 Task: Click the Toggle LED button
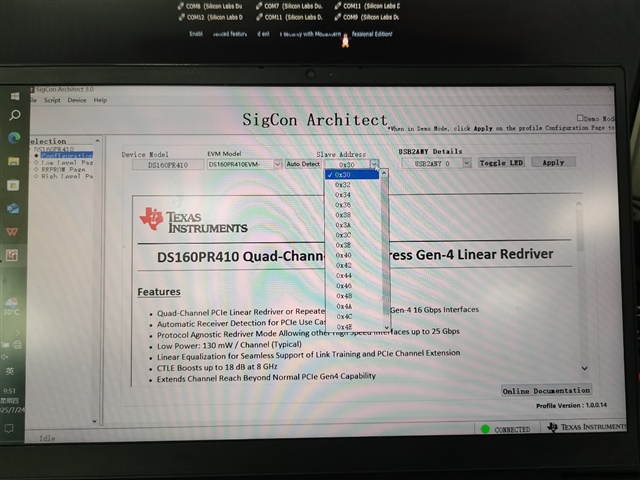501,163
